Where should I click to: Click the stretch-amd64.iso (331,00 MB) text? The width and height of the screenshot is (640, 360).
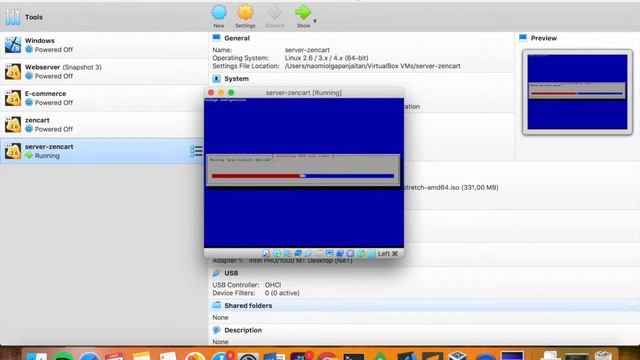(451, 187)
